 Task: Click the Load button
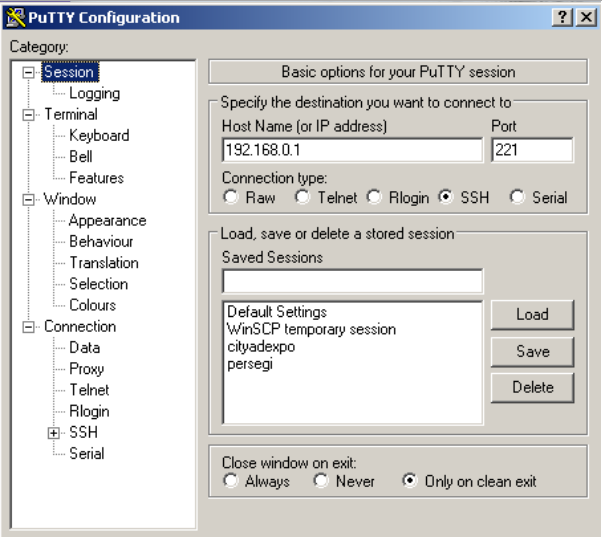click(532, 315)
